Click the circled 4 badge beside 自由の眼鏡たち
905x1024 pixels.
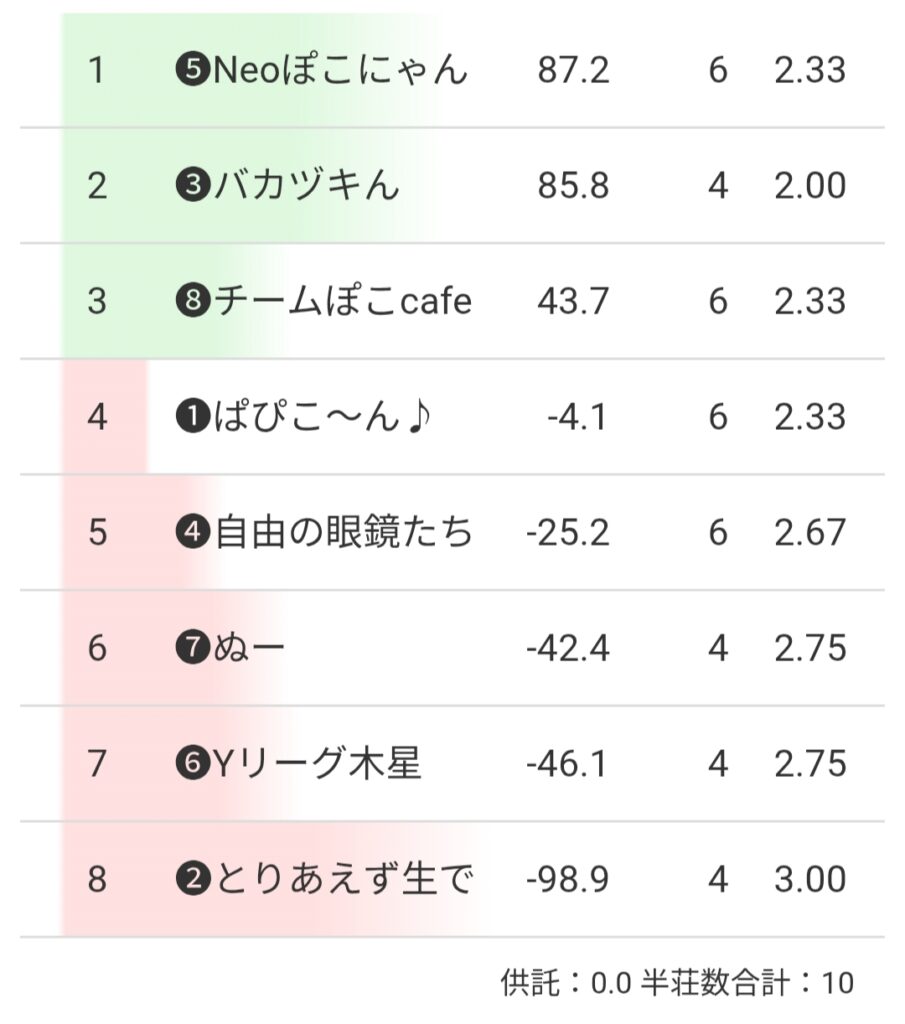point(192,533)
